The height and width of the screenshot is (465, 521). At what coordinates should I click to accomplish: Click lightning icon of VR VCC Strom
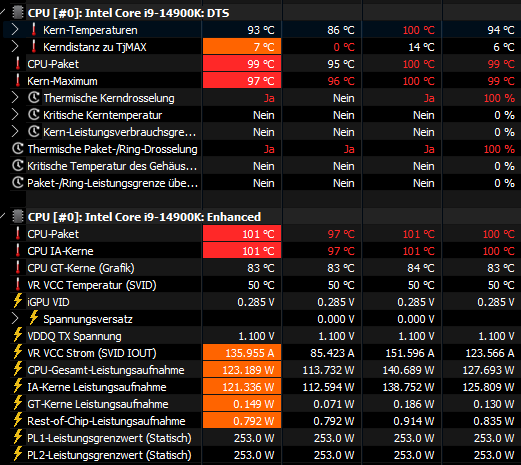tap(18, 352)
